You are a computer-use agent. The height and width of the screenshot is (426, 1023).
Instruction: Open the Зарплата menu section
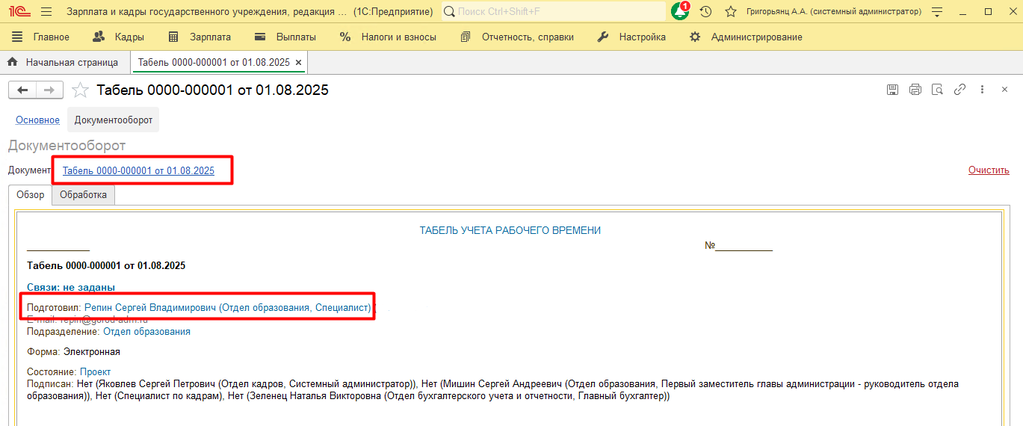pos(200,37)
